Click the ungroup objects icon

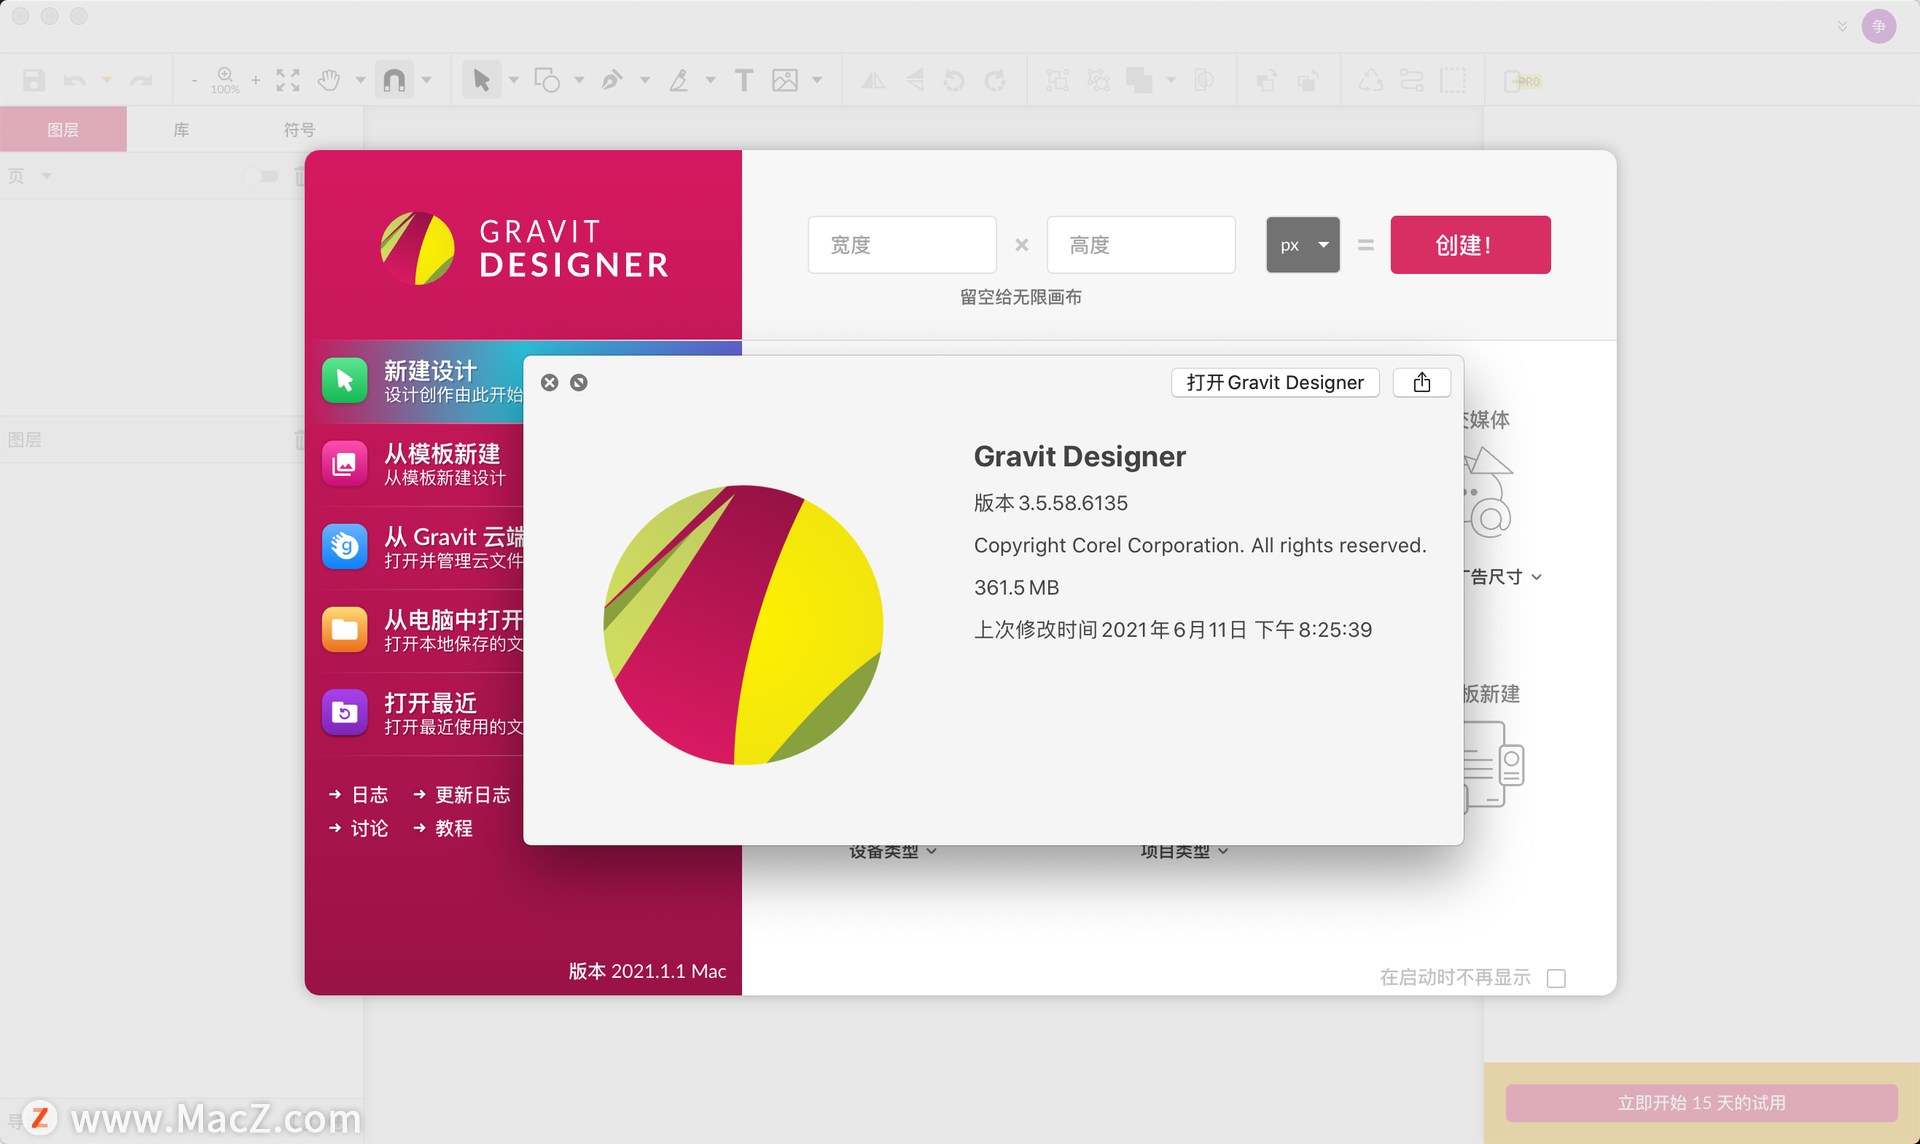click(x=1098, y=80)
